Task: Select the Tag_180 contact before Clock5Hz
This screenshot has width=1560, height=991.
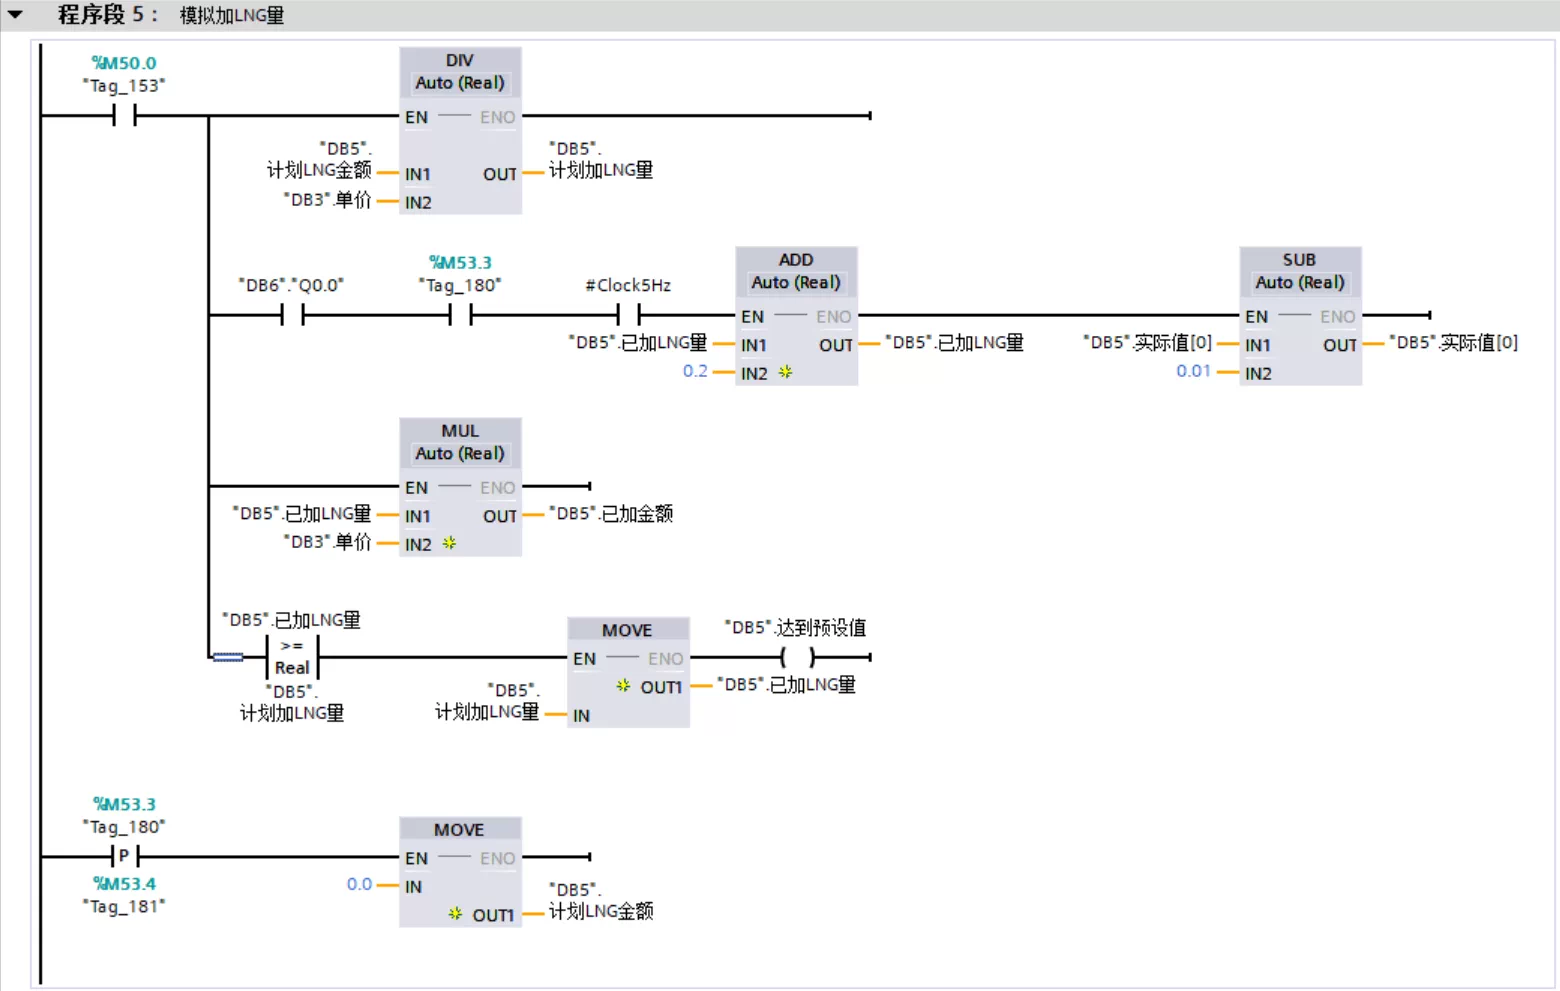Action: point(461,316)
